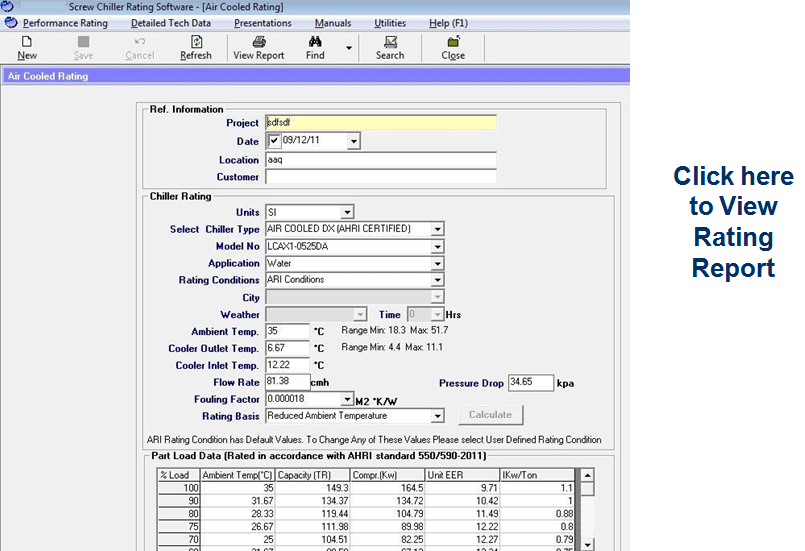Click the Flow Rate field
The width and height of the screenshot is (805, 551).
(x=288, y=382)
